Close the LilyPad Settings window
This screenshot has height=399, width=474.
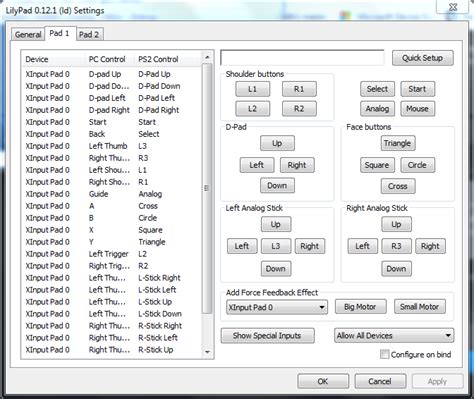coord(453,7)
